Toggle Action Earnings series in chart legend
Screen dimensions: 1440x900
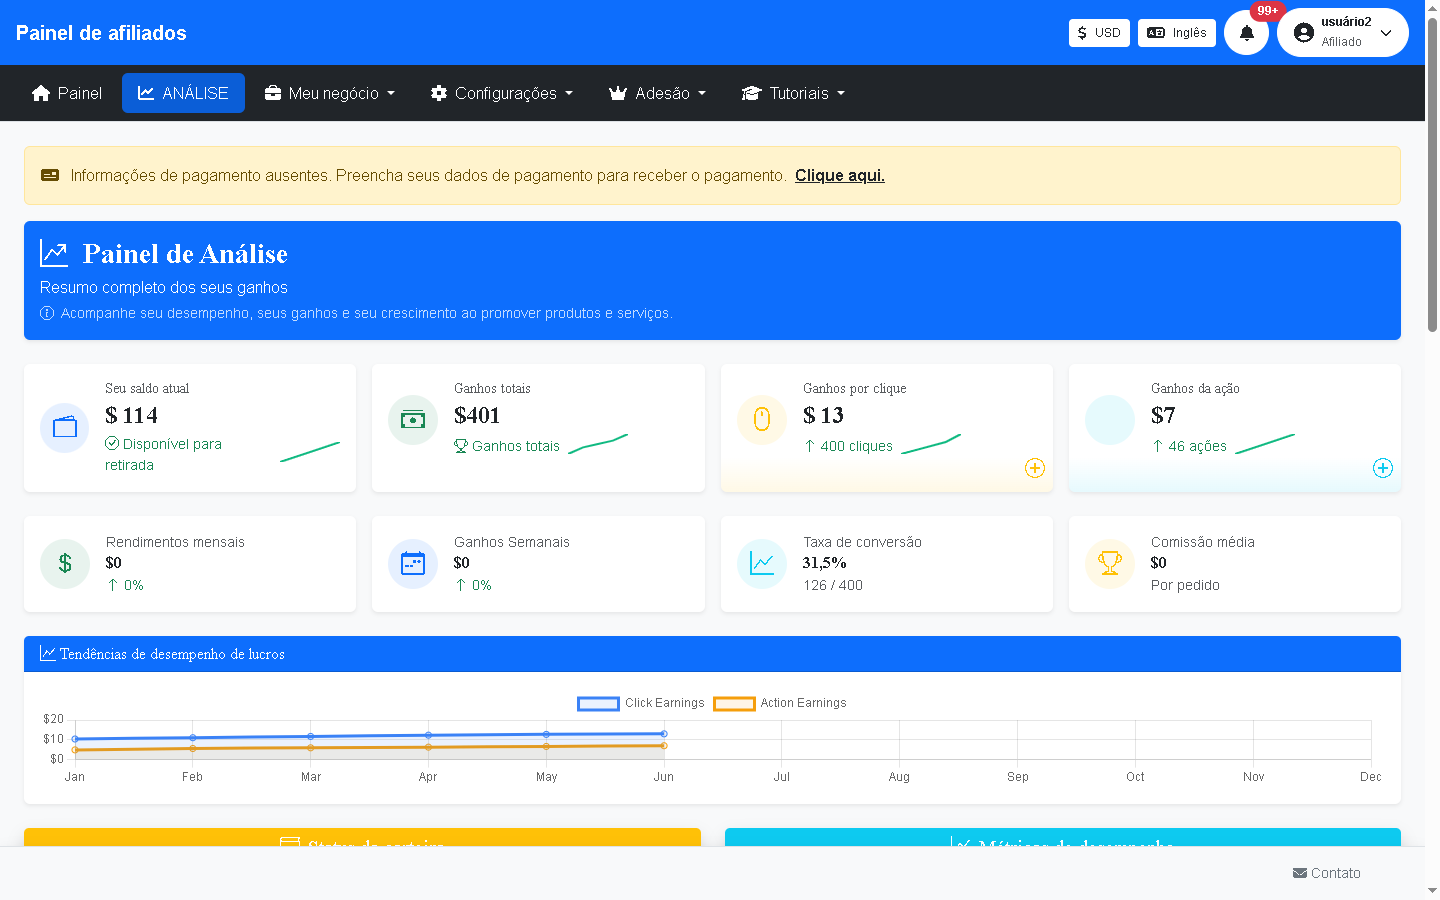(x=780, y=703)
